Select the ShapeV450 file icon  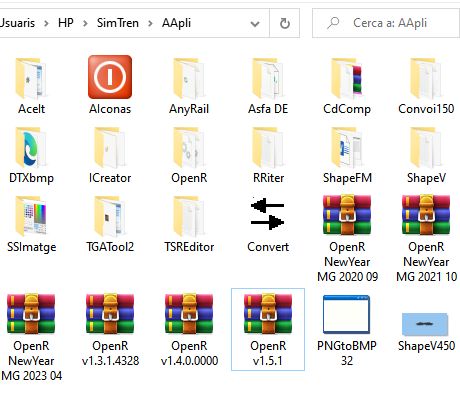[x=425, y=324]
